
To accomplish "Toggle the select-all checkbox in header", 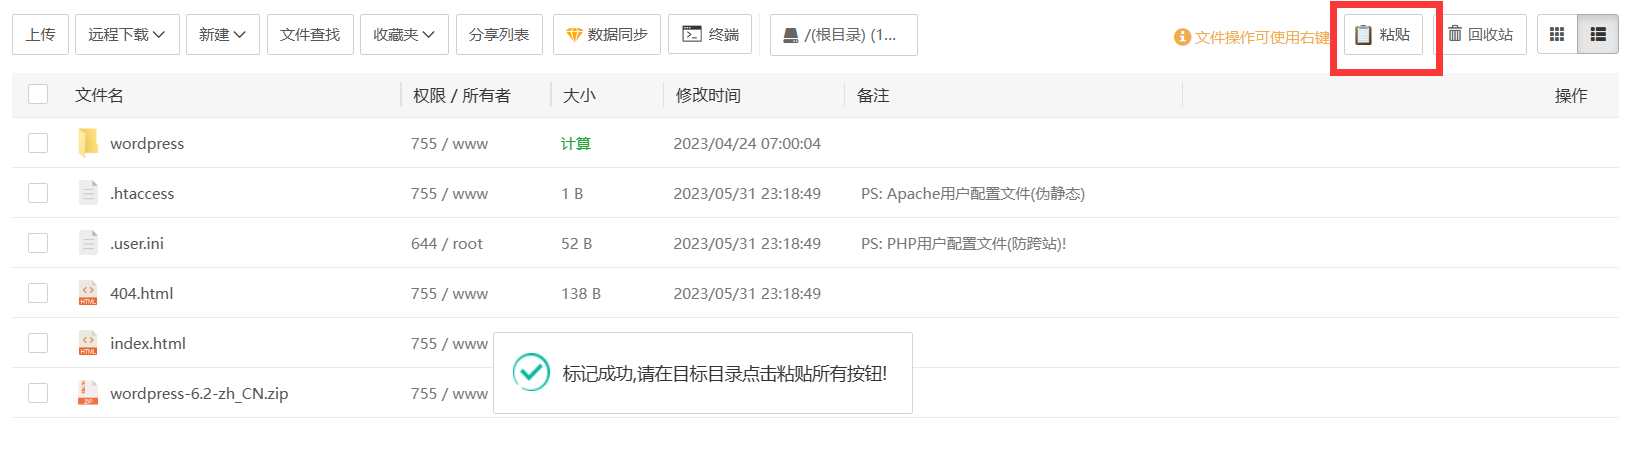I will coord(38,95).
